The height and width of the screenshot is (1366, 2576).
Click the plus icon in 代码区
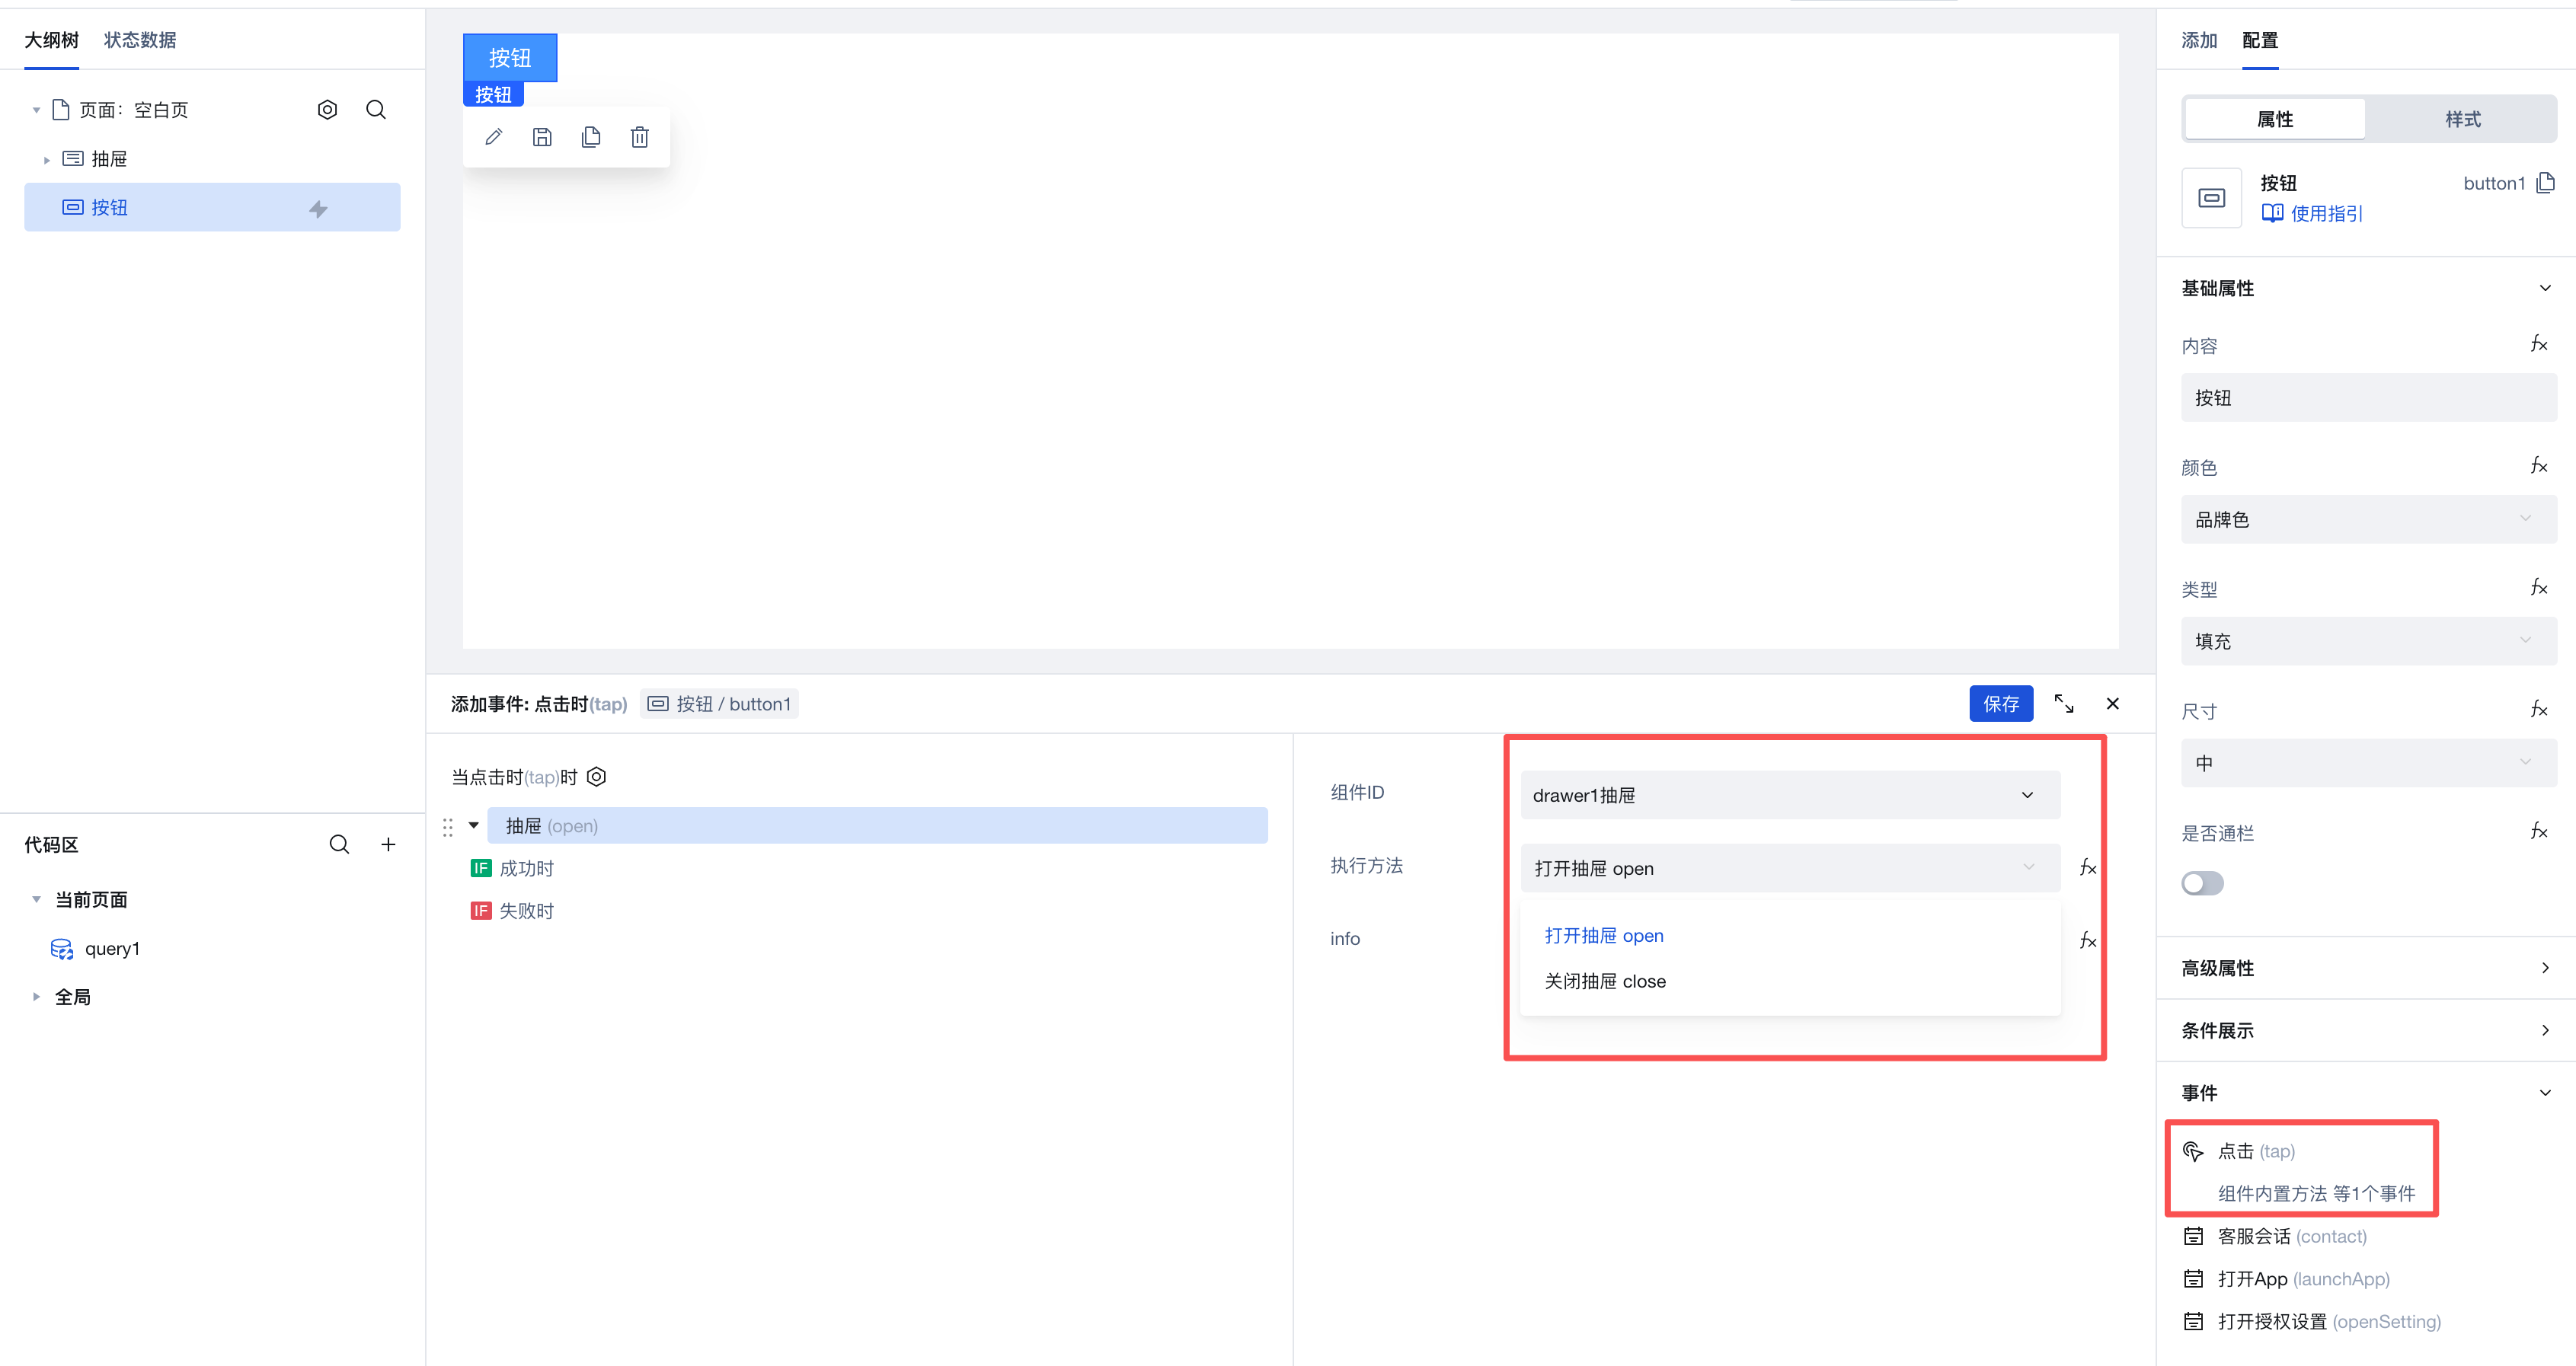coord(388,845)
